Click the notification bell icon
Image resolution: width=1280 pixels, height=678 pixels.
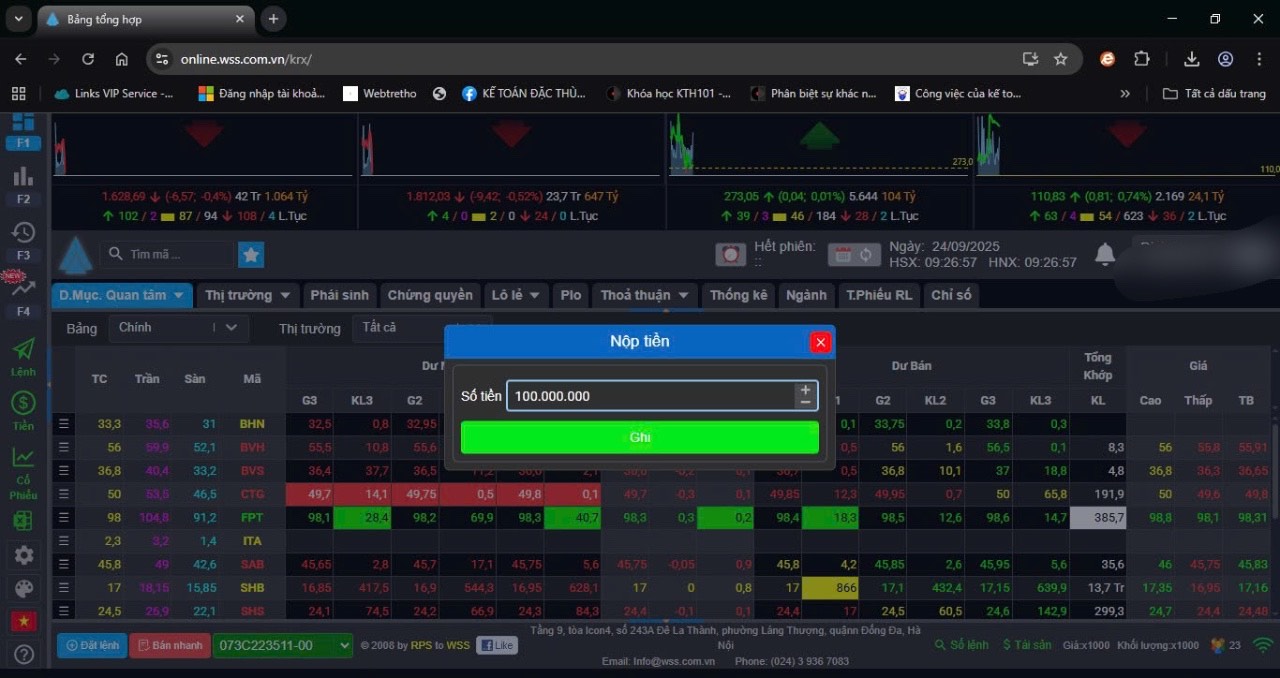[1105, 255]
